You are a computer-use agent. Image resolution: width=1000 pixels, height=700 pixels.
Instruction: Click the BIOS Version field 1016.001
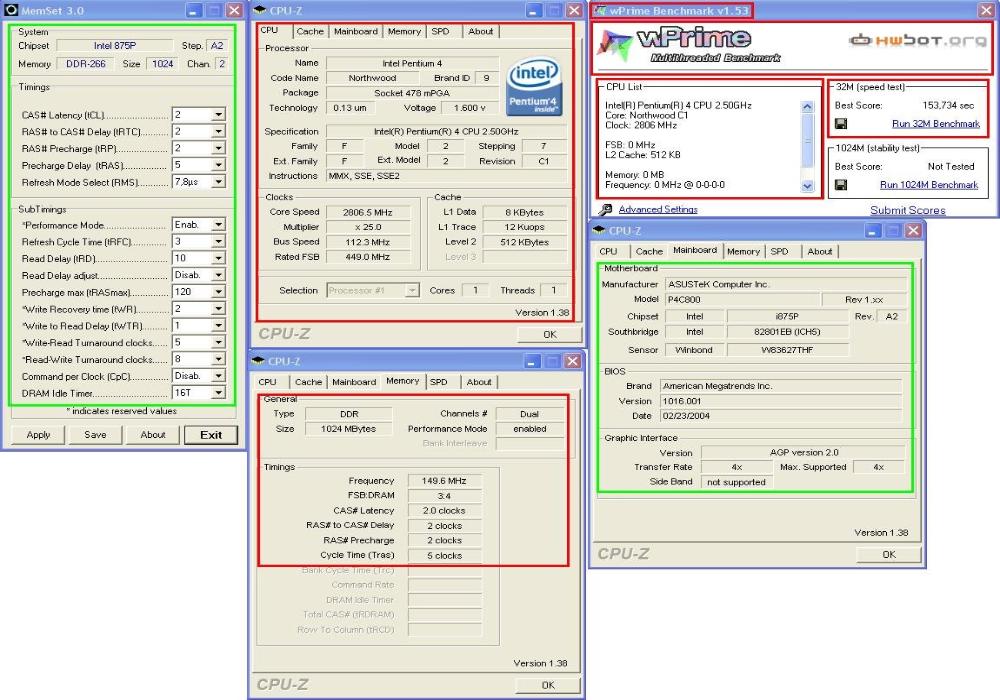(781, 401)
